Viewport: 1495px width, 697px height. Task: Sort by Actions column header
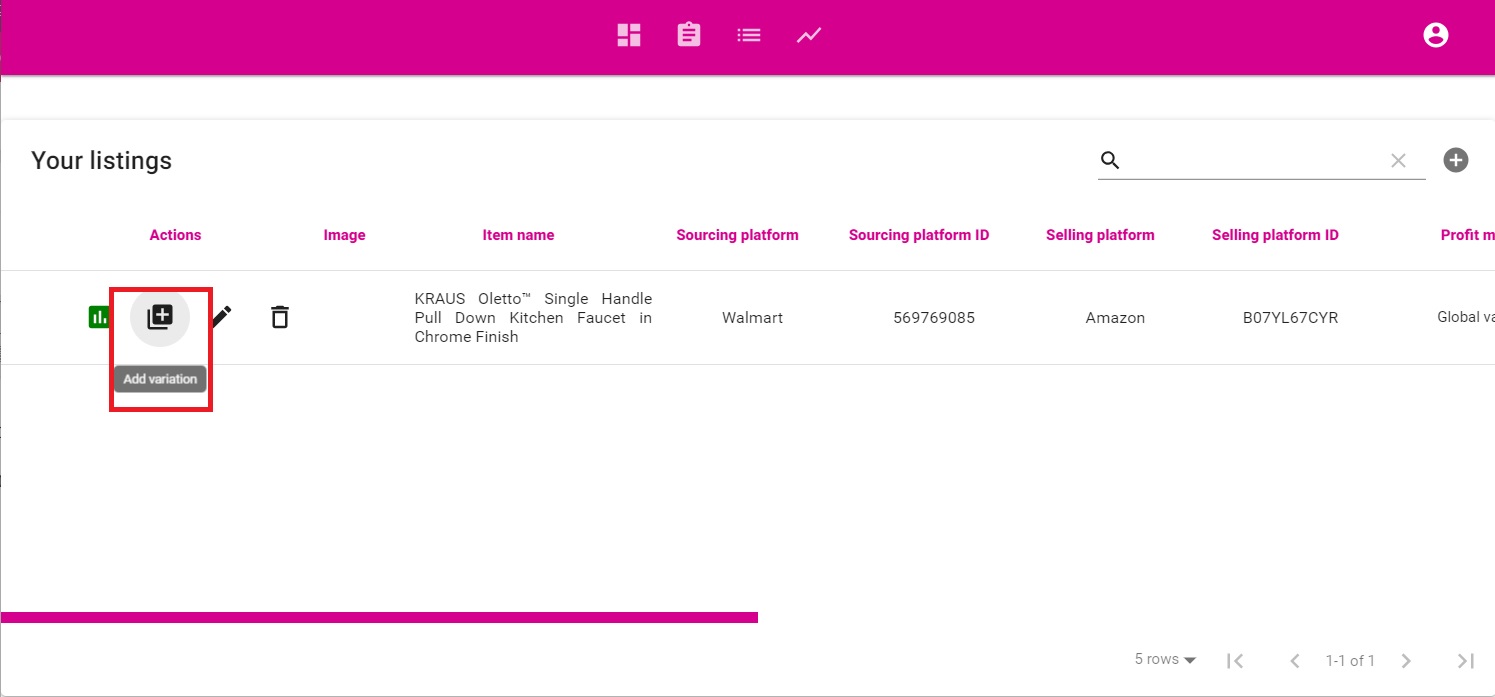coord(175,235)
